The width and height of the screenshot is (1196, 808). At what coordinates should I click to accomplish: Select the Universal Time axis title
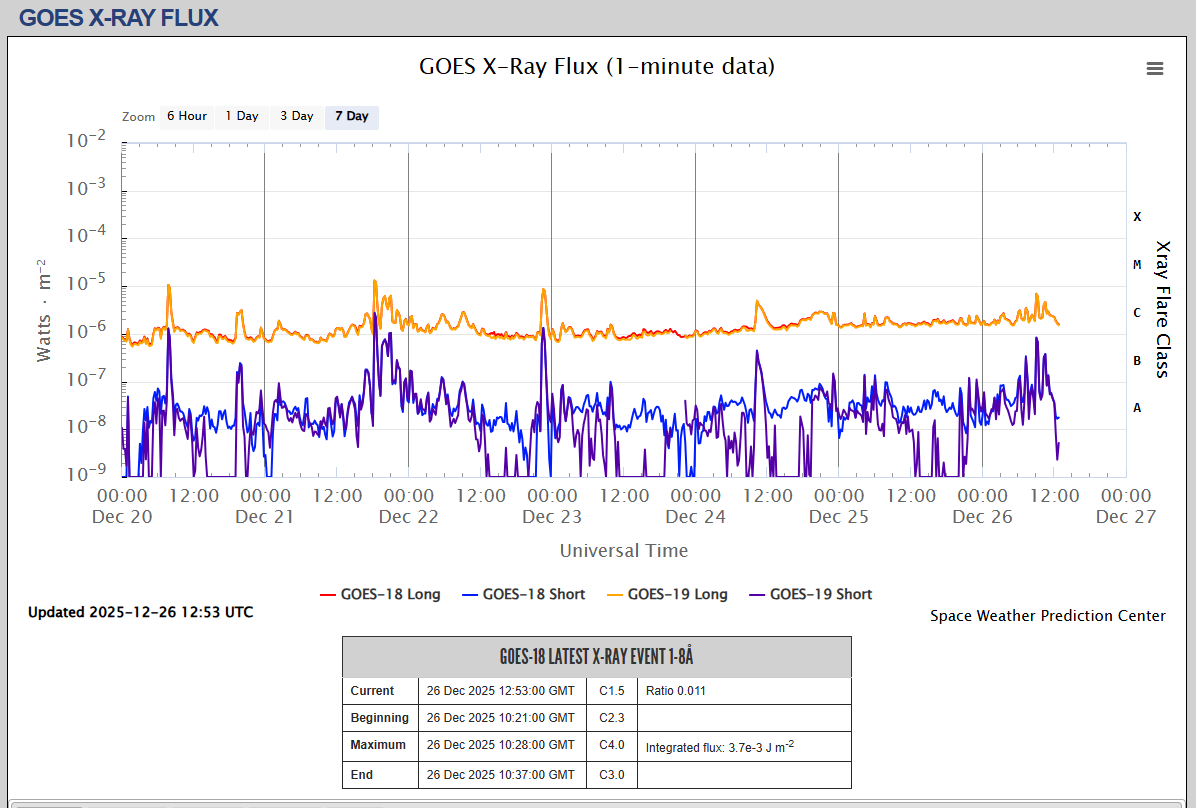pos(623,550)
